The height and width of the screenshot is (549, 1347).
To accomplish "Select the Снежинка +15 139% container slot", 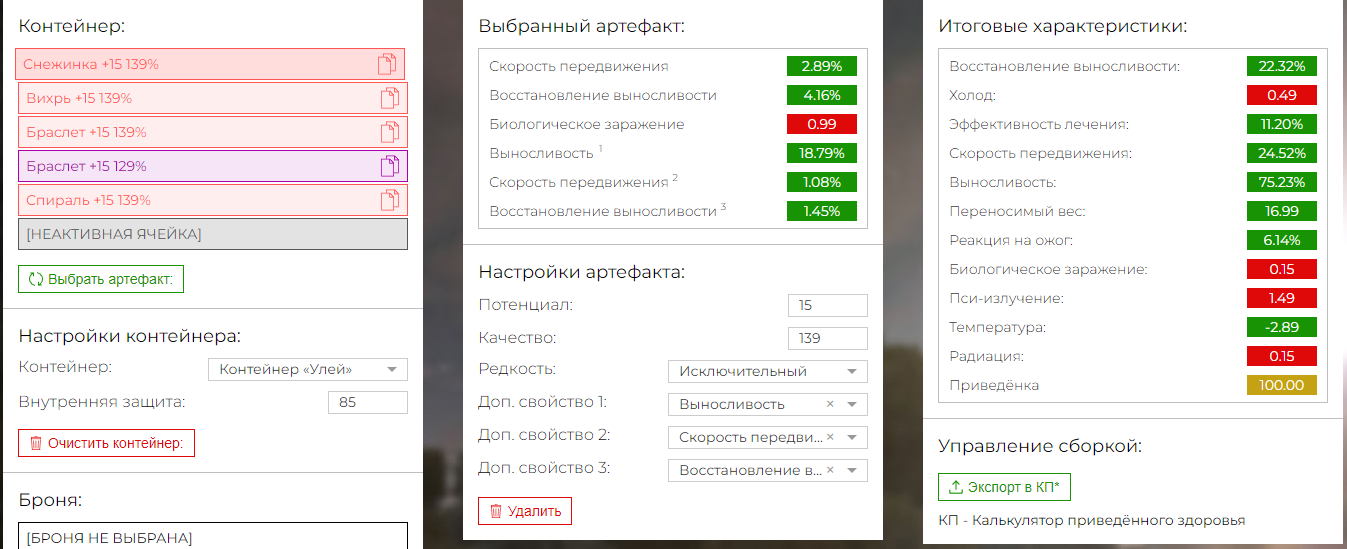I will [210, 64].
